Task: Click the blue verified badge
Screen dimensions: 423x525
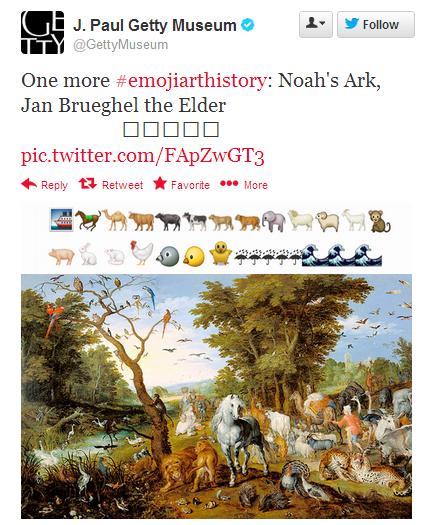Action: (x=248, y=25)
